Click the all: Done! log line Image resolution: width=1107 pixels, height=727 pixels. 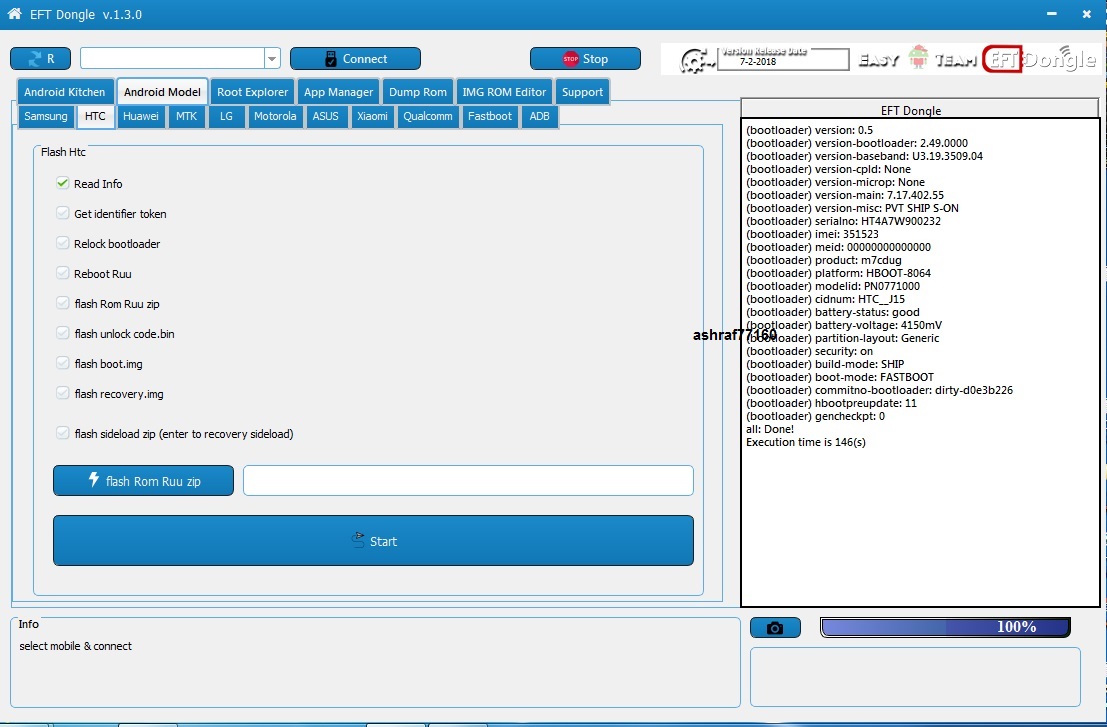tap(770, 429)
